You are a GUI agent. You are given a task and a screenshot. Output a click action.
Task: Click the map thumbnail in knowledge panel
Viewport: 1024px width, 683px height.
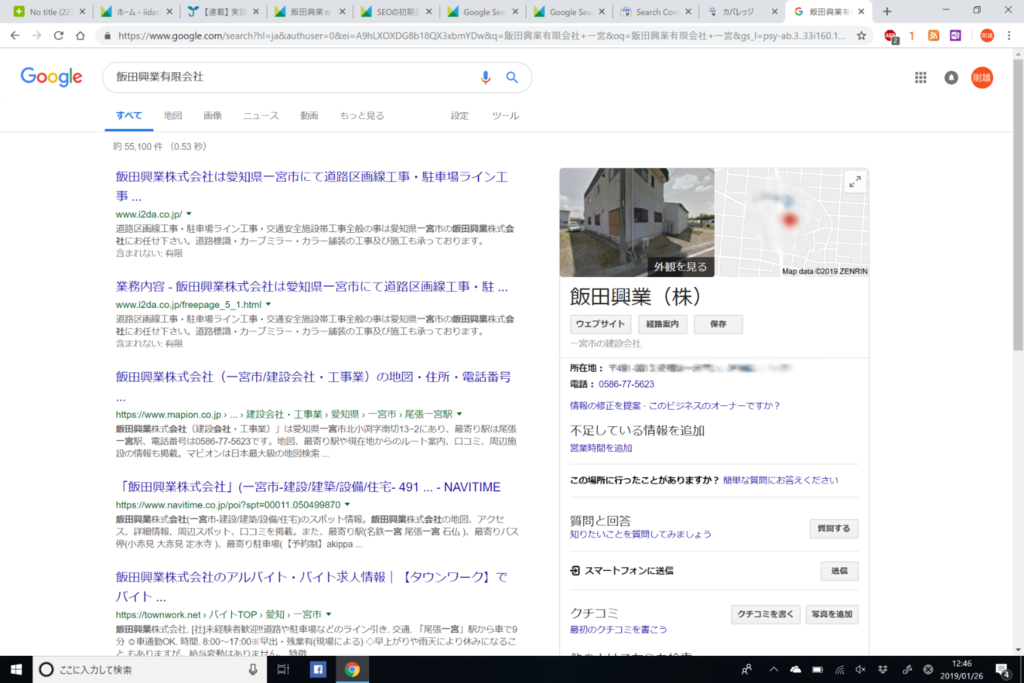pyautogui.click(x=792, y=223)
